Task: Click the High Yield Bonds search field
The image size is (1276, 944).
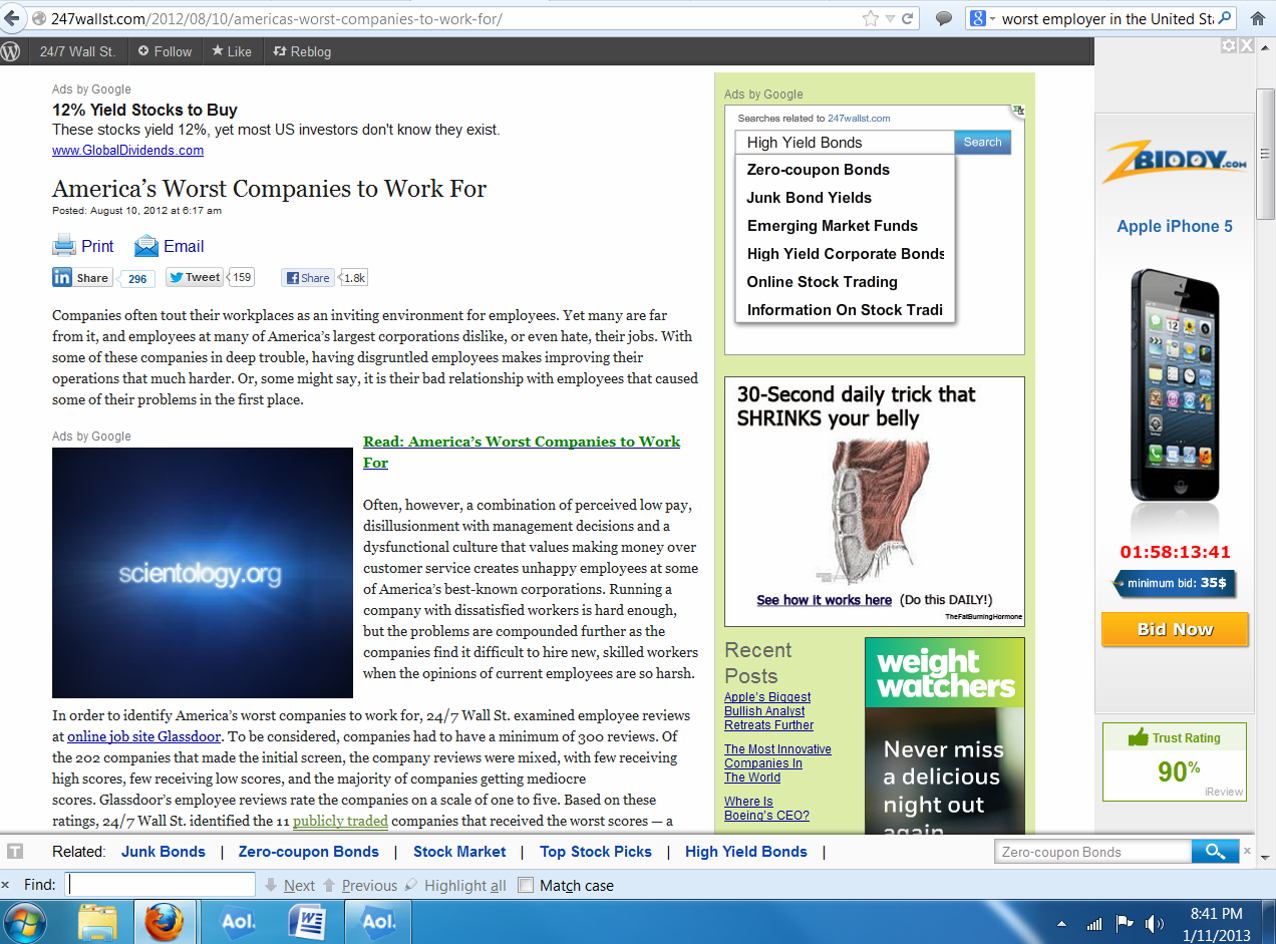Action: pyautogui.click(x=845, y=142)
